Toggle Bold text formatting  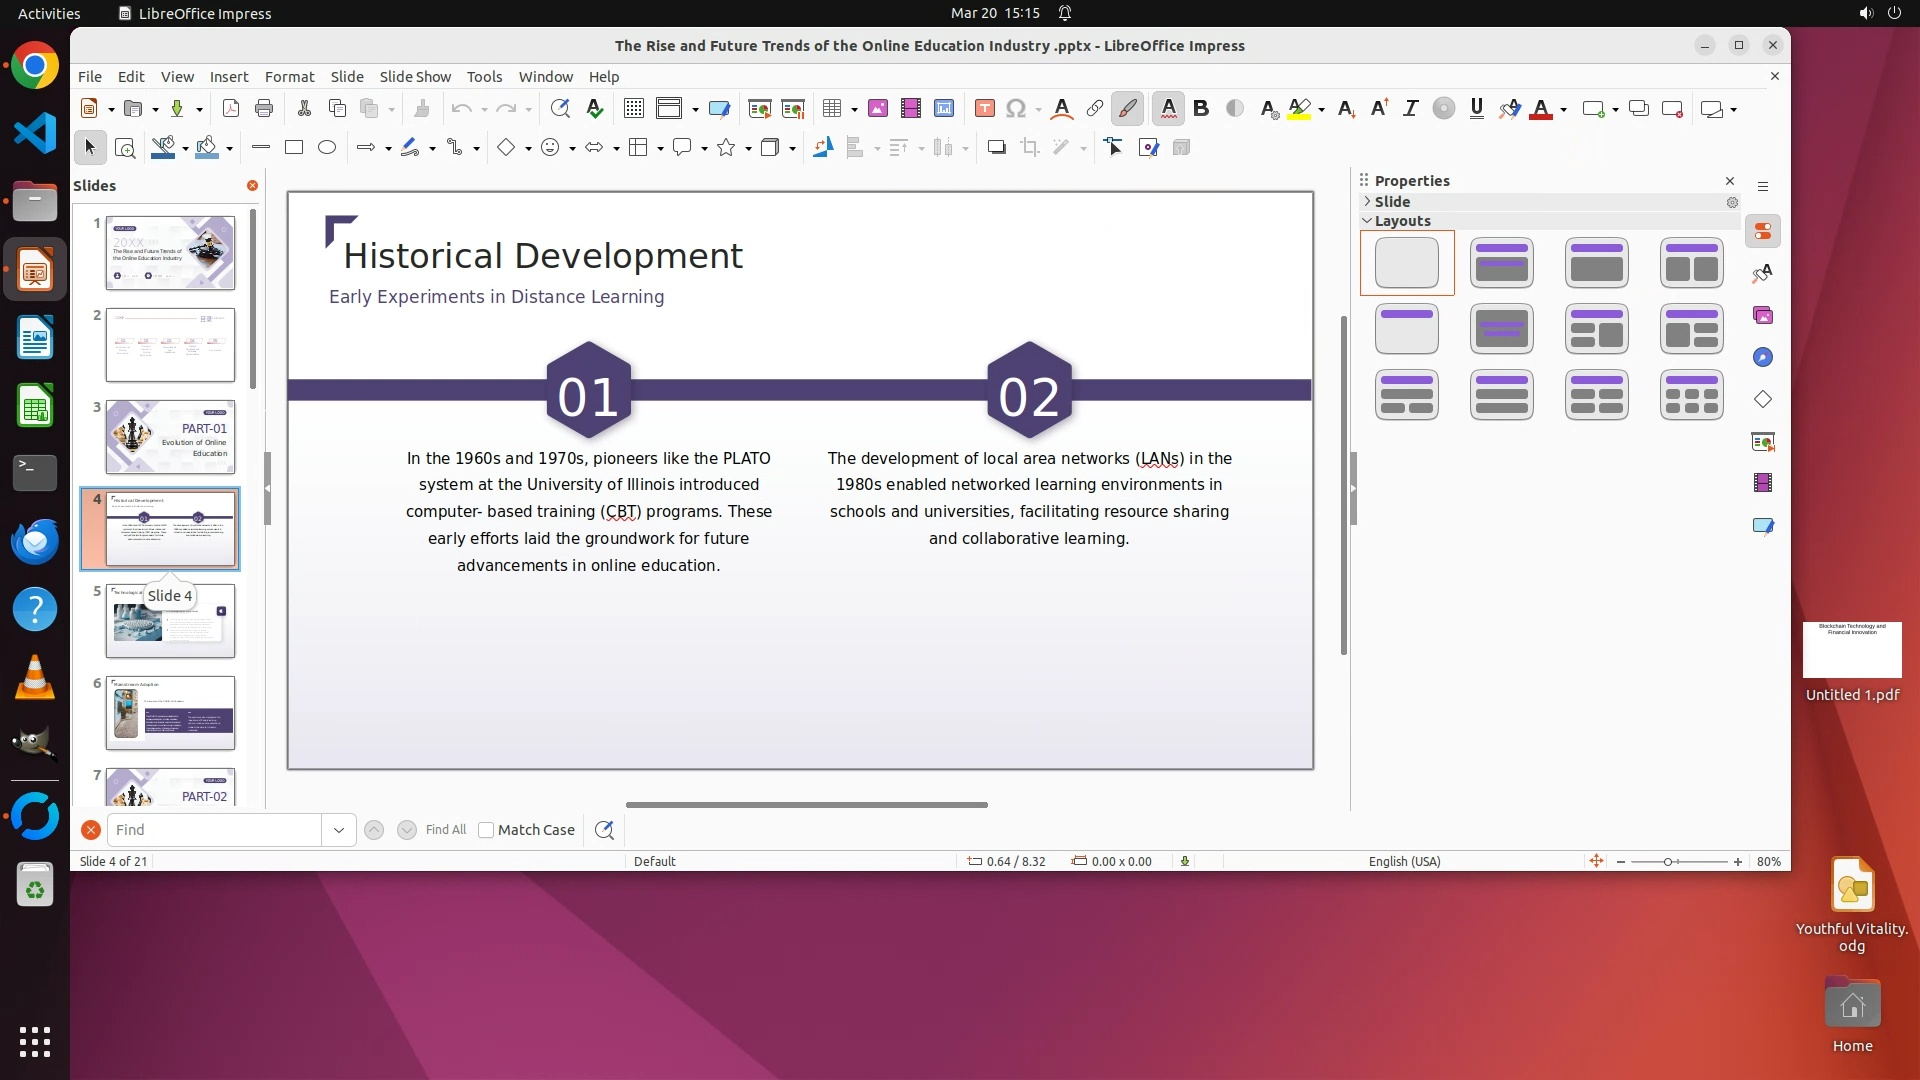click(x=1201, y=109)
